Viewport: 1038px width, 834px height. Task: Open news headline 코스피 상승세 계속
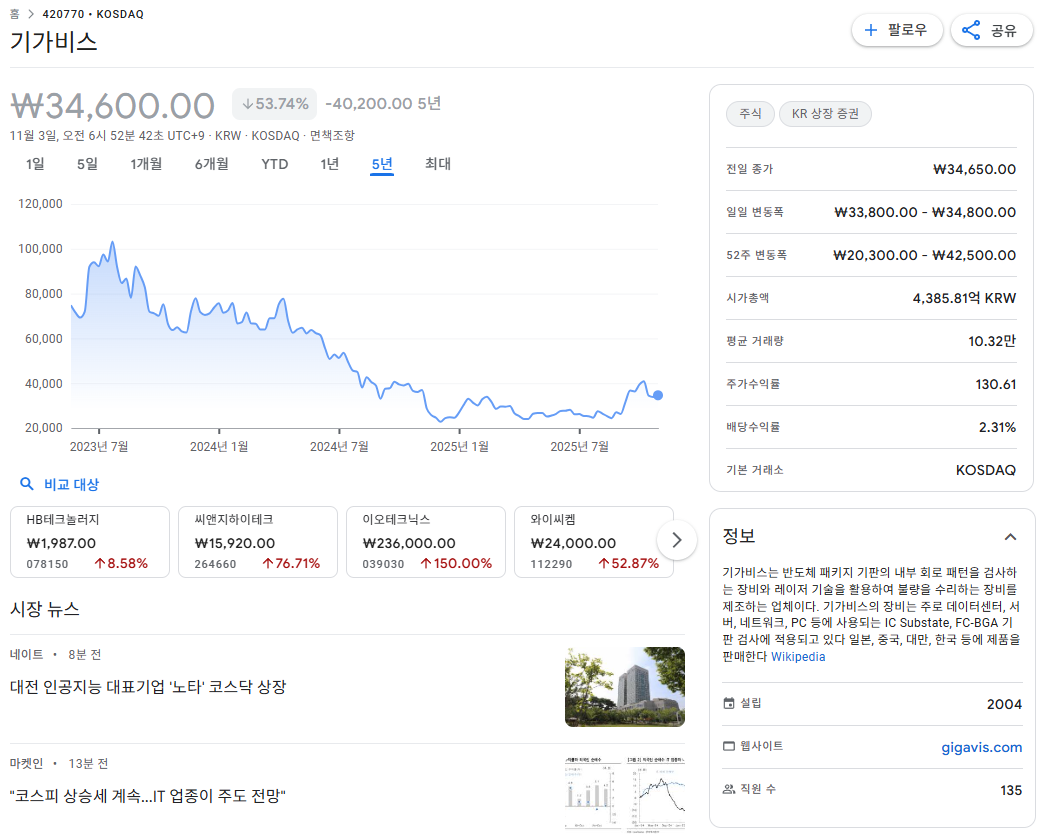(148, 796)
